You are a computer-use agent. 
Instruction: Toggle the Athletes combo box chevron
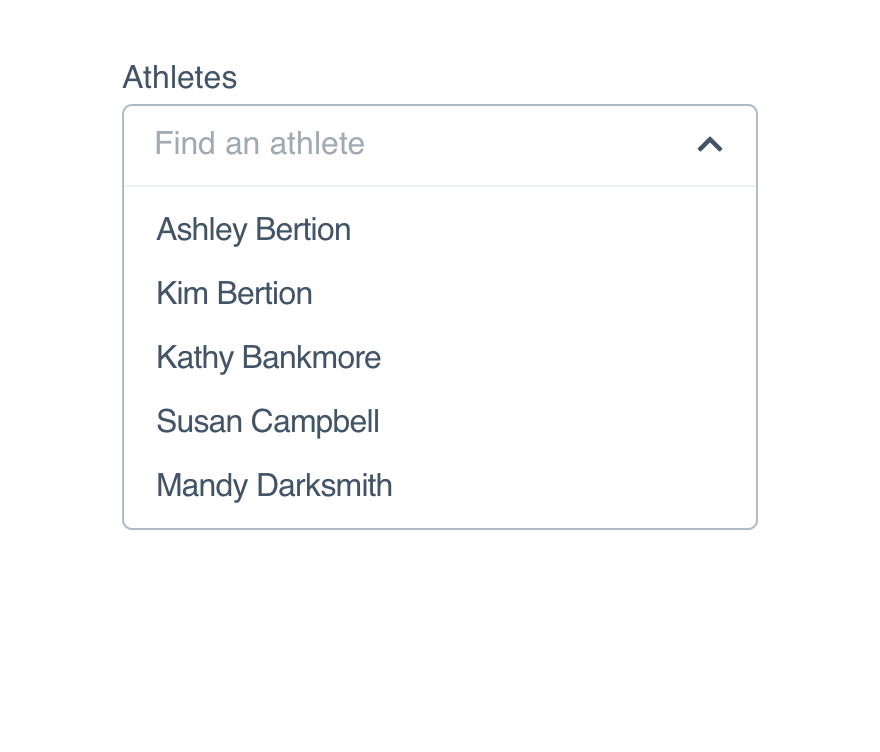709,145
